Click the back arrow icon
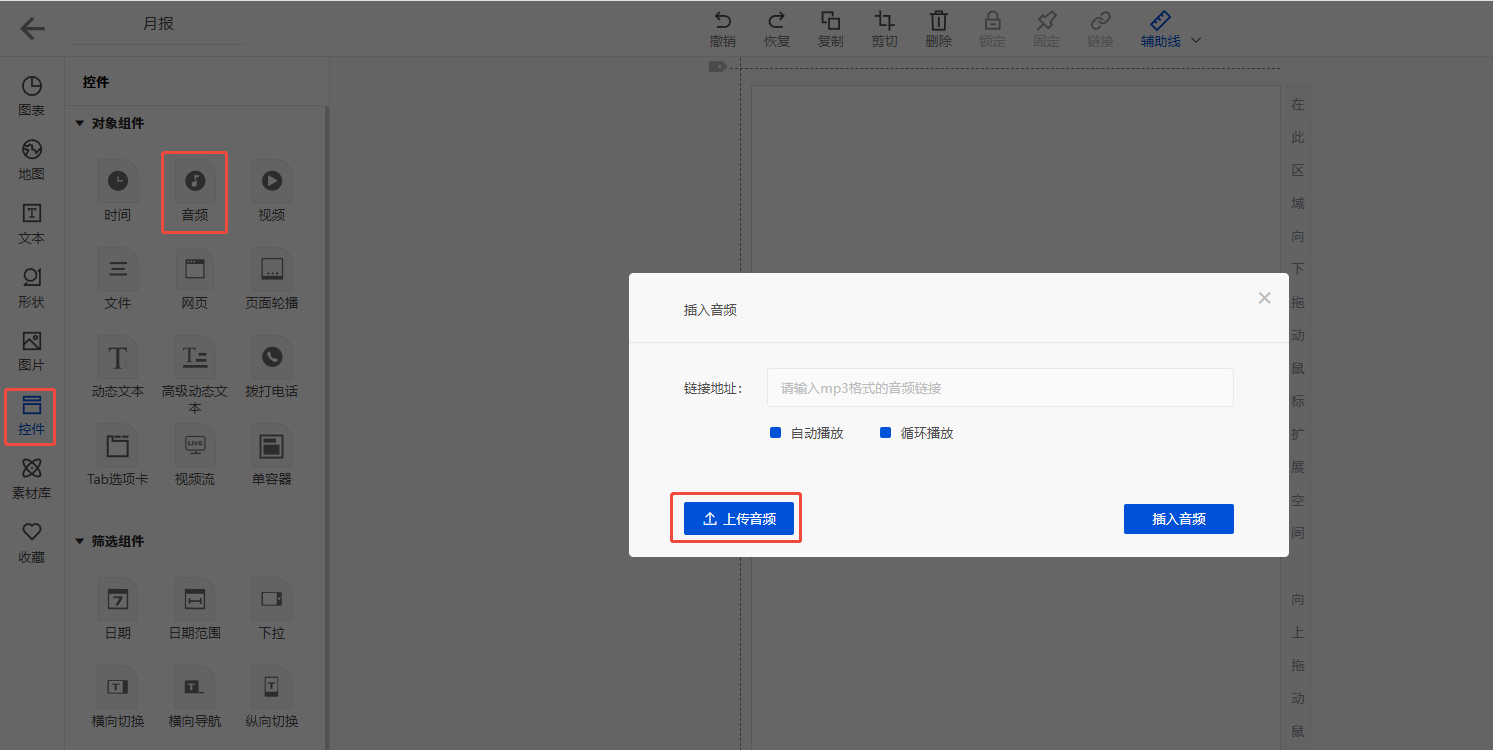 (33, 29)
